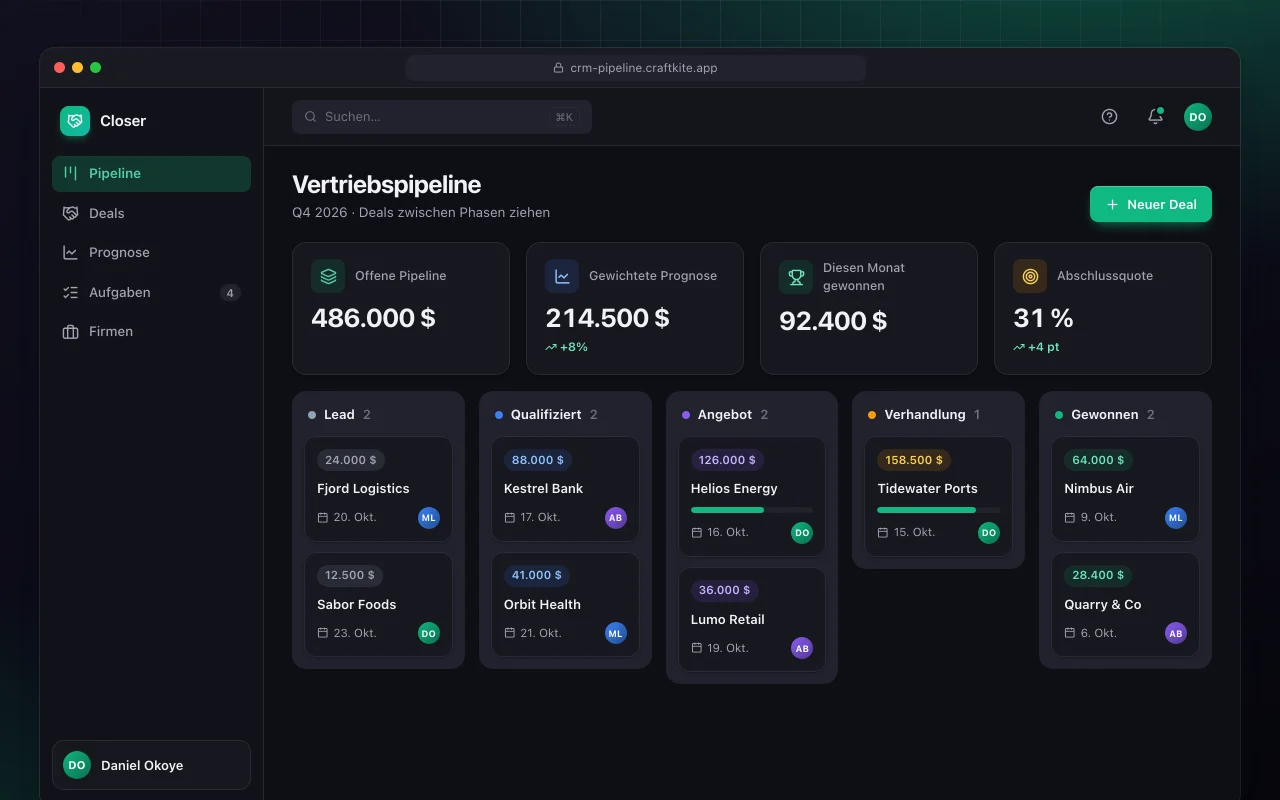Click the Offene Pipeline layers icon
Viewport: 1280px width, 800px height.
pos(328,276)
